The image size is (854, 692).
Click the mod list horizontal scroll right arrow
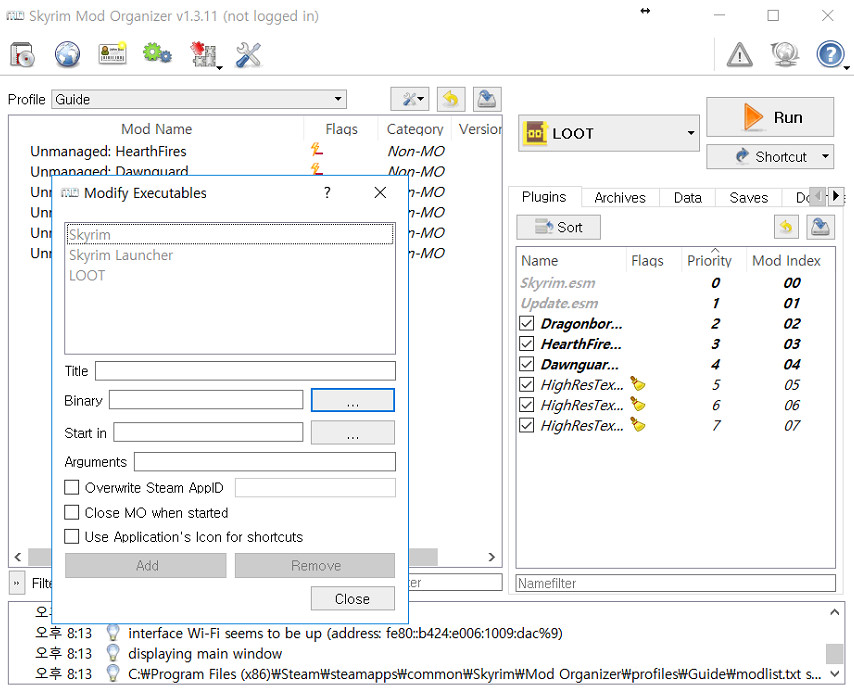pyautogui.click(x=492, y=557)
